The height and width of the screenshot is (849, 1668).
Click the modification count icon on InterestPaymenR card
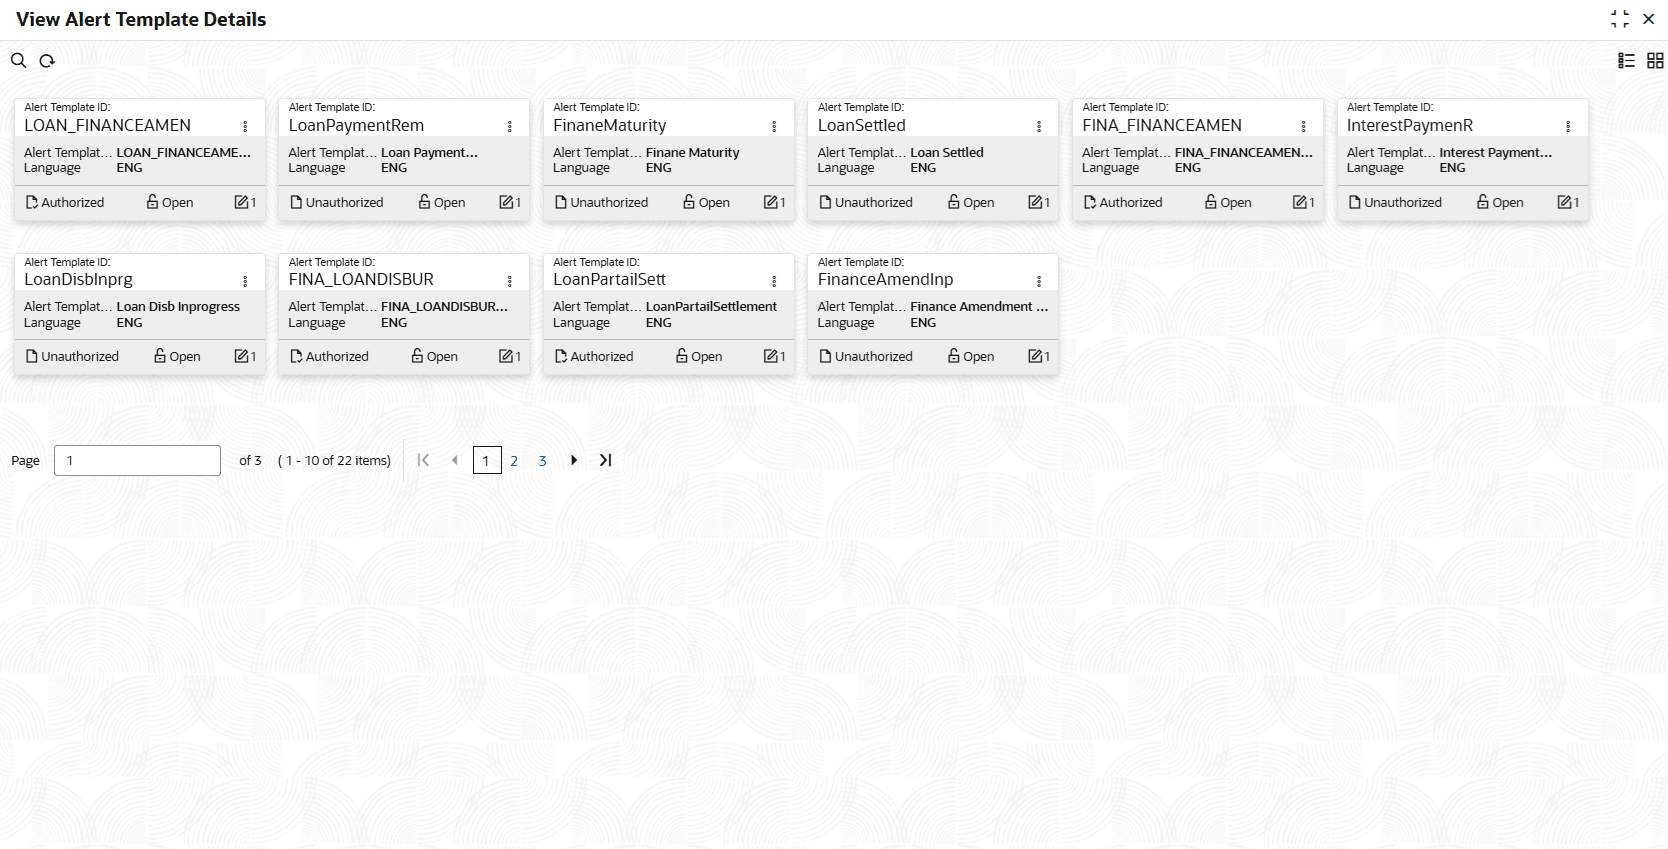coord(1566,202)
